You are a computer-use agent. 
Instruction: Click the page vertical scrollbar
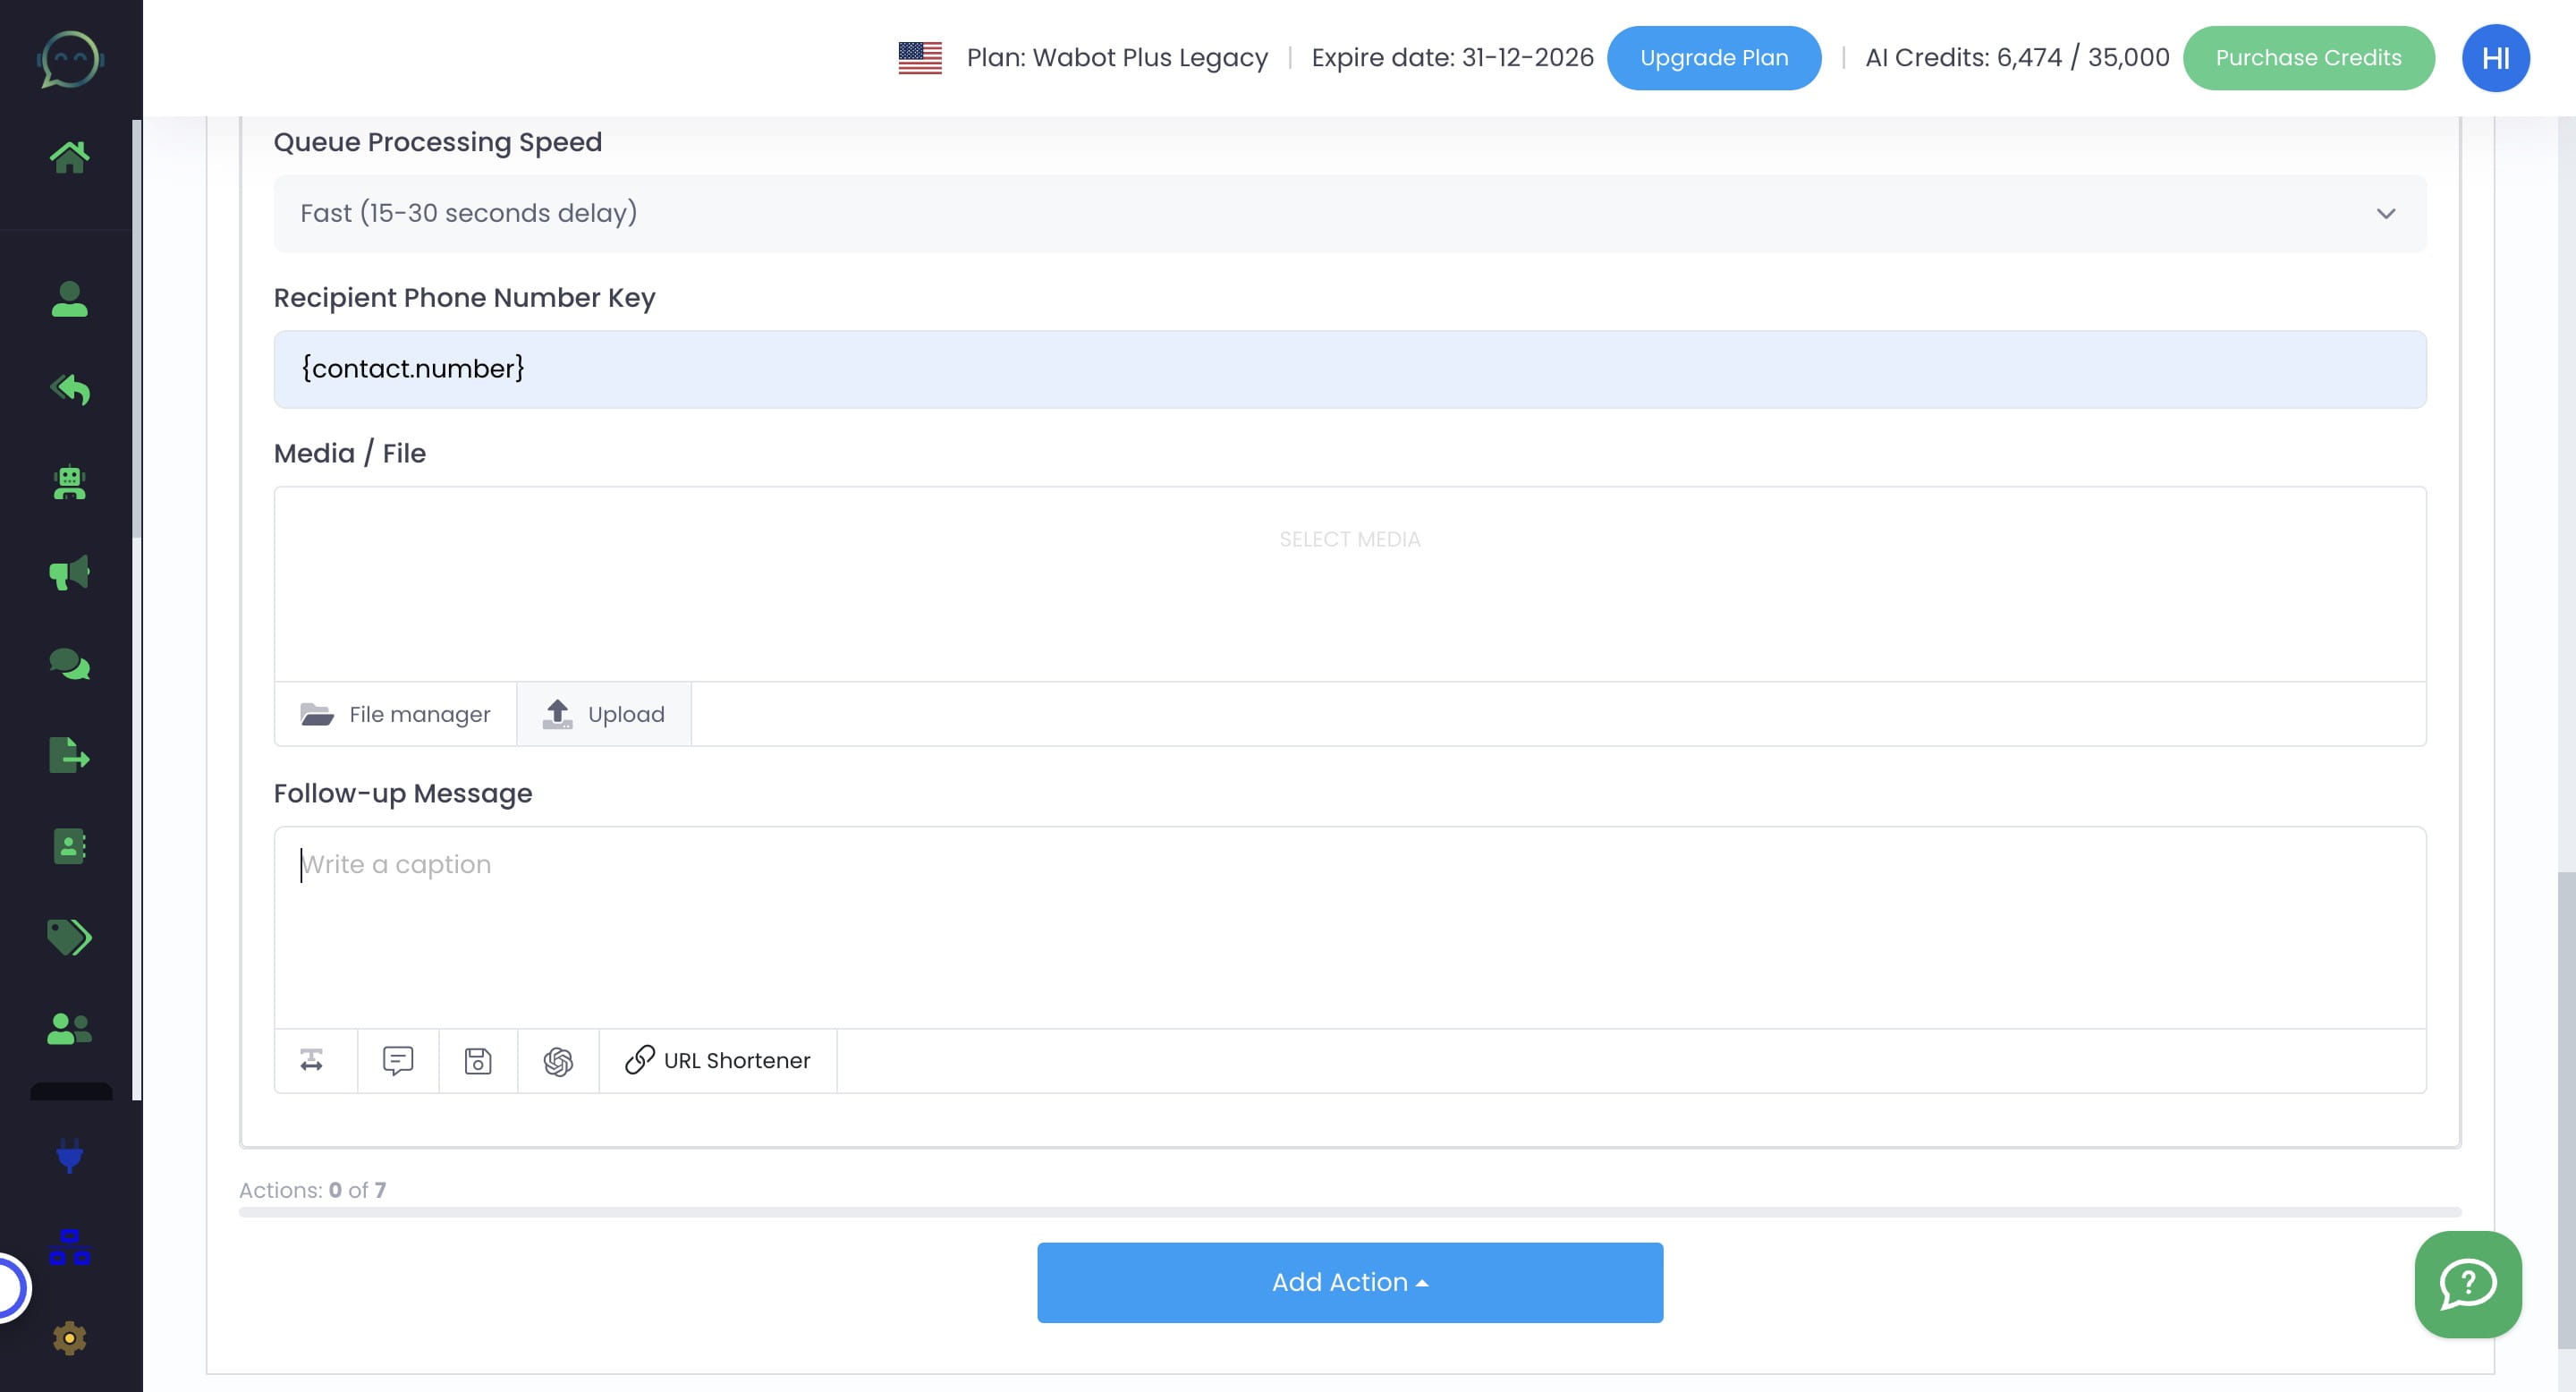click(2565, 1100)
